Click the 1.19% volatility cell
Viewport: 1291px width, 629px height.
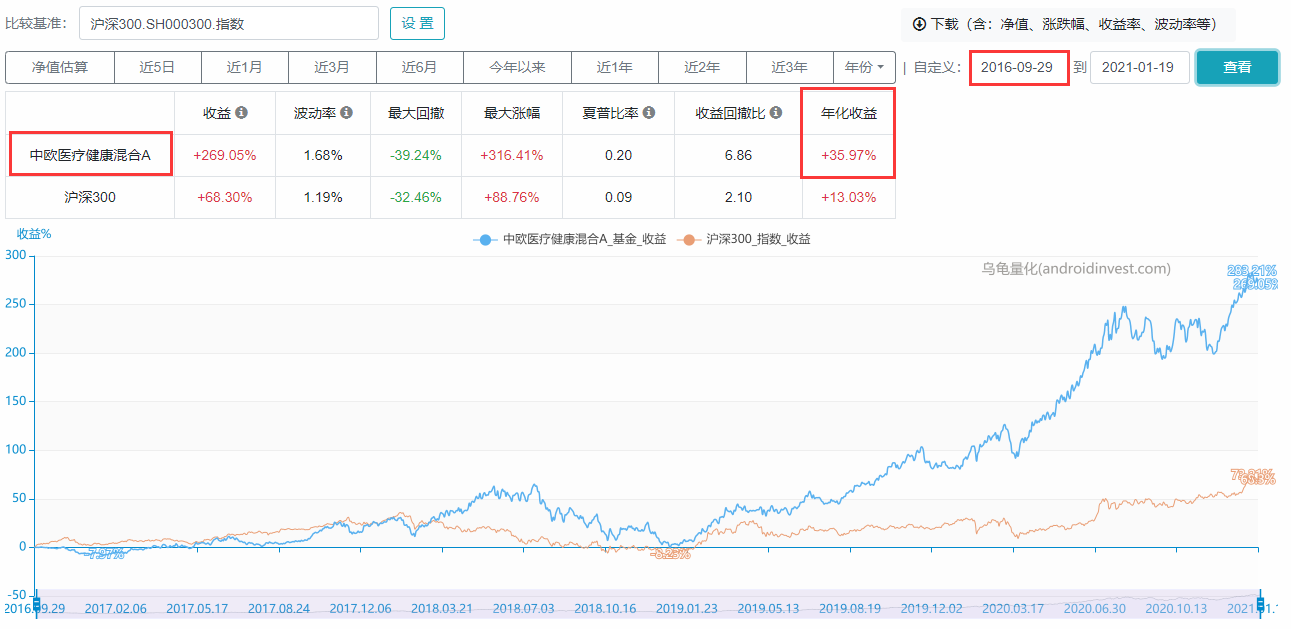pos(323,197)
